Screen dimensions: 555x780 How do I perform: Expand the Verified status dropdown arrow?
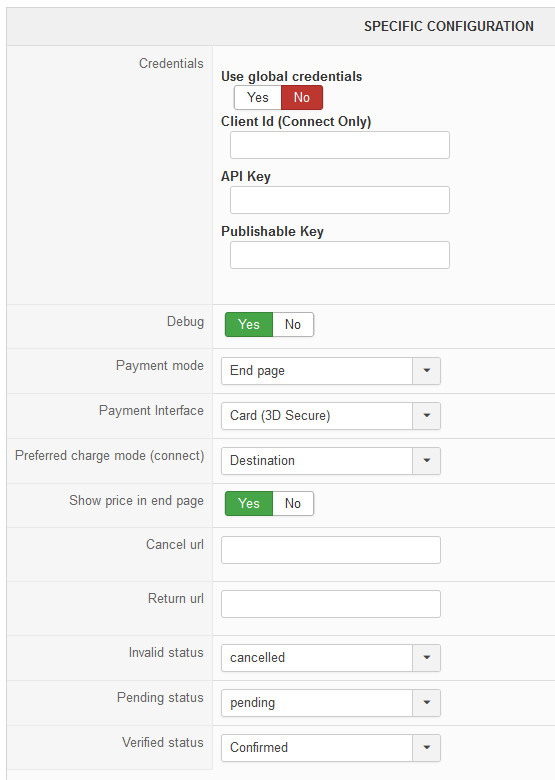[426, 747]
